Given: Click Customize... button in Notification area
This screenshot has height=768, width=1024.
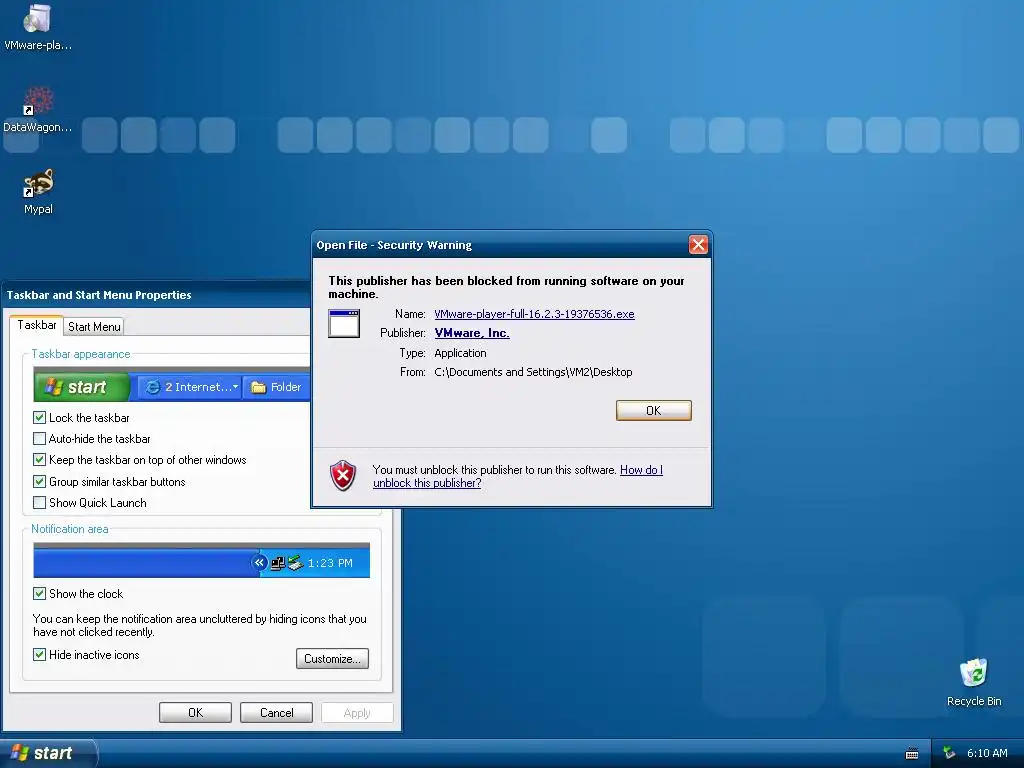Looking at the screenshot, I should click(x=332, y=658).
